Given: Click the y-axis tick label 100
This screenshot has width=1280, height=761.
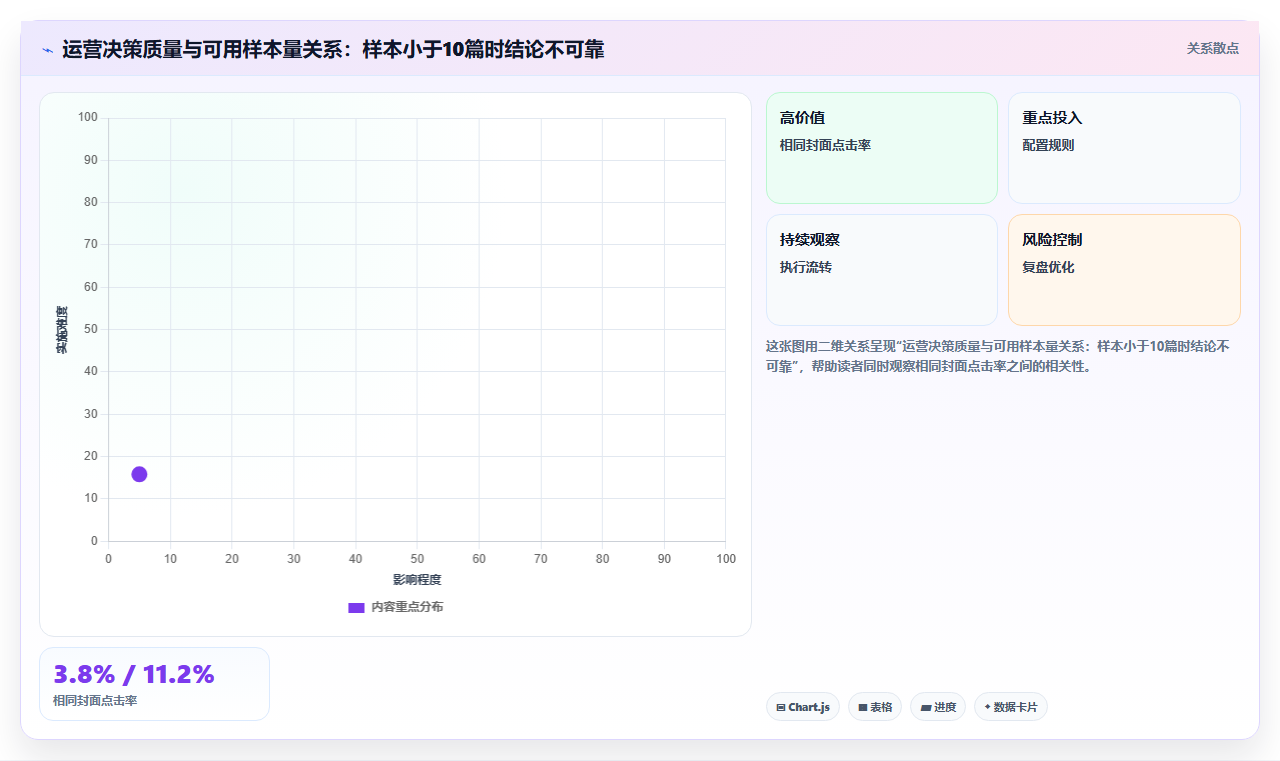Looking at the screenshot, I should [x=88, y=118].
